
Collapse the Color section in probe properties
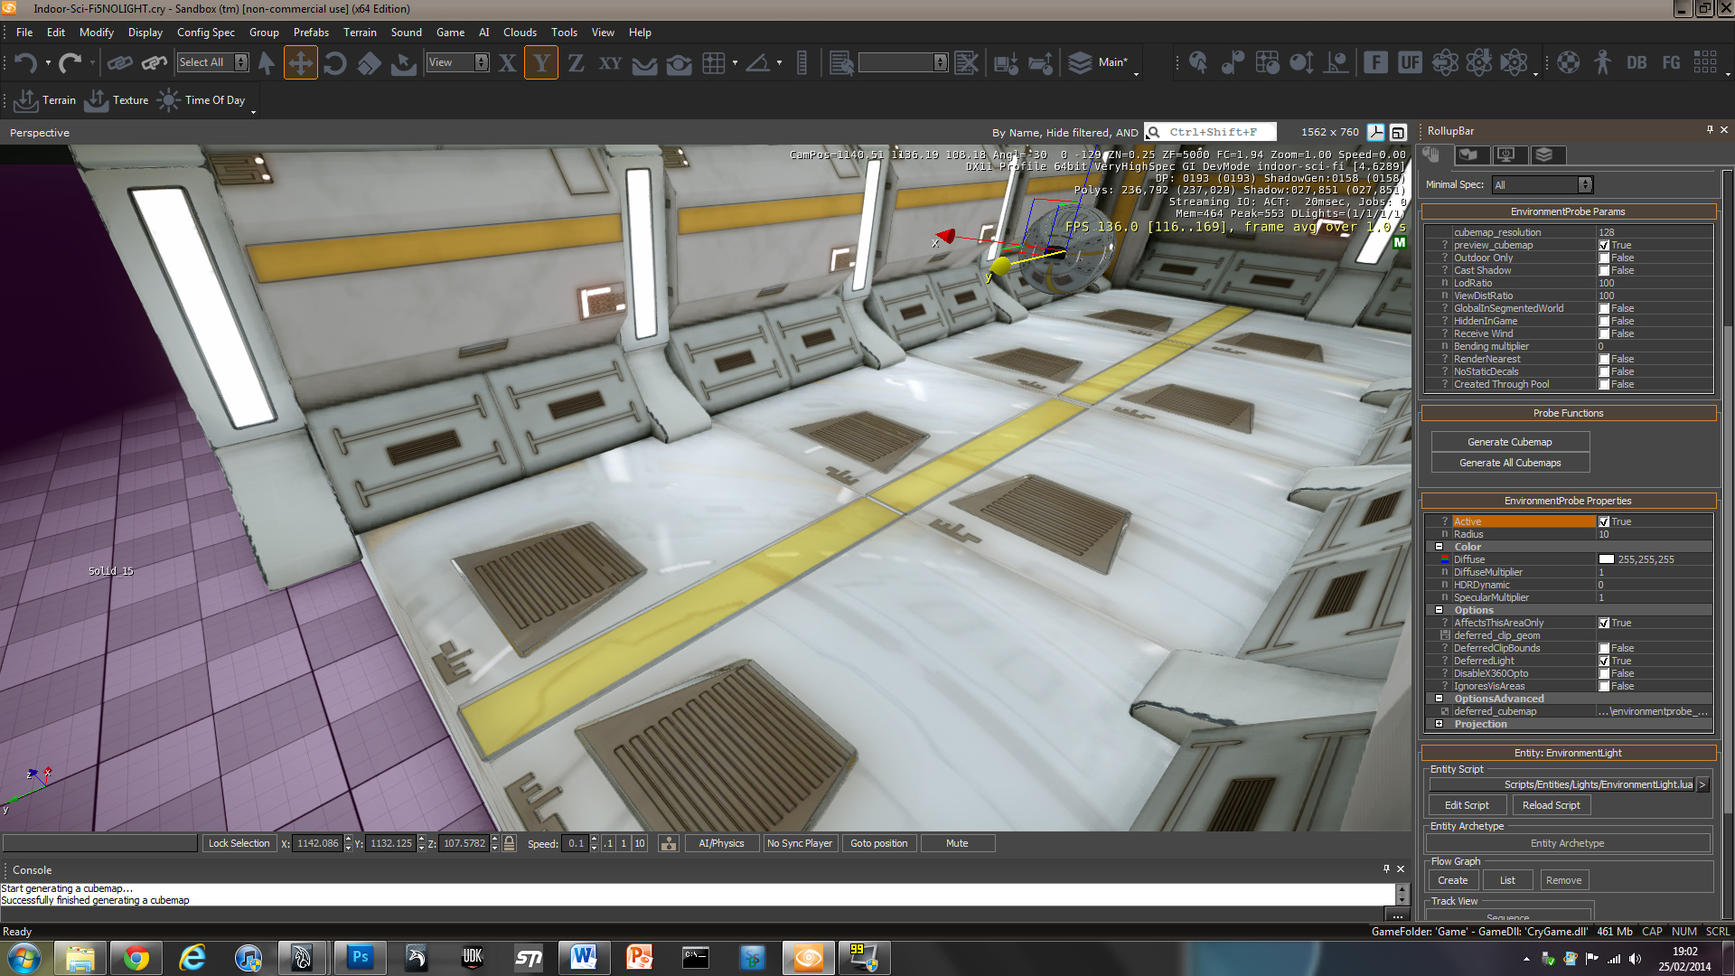1440,547
